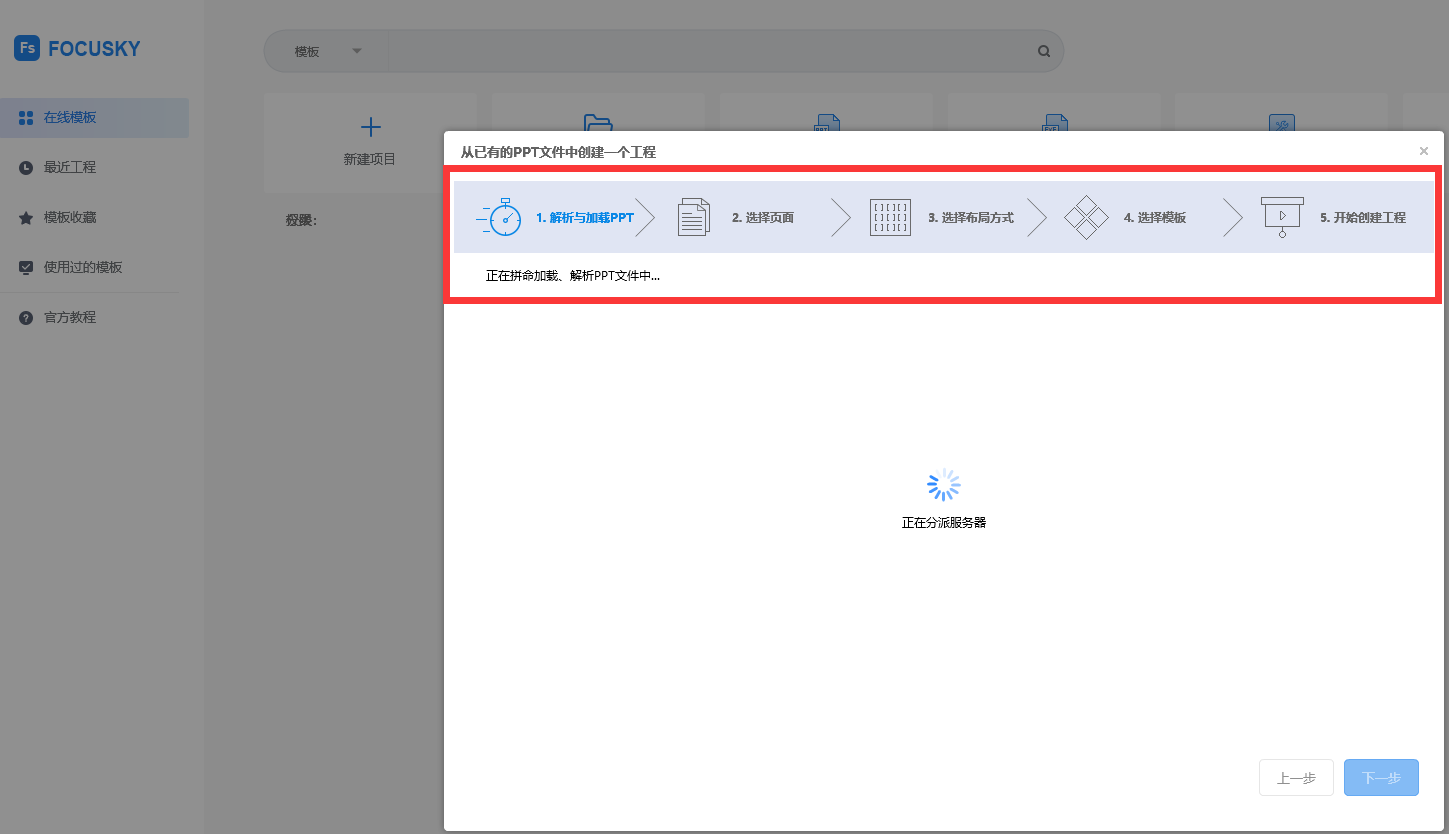Viewport: 1449px width, 834px height.
Task: Open 在线模板 in the sidebar
Action: click(x=94, y=118)
